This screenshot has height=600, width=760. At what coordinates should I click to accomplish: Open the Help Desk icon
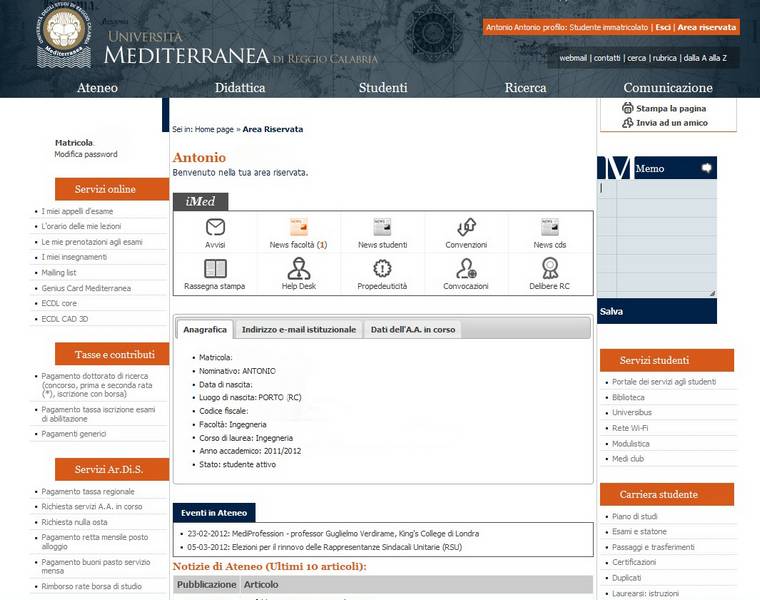pos(299,268)
